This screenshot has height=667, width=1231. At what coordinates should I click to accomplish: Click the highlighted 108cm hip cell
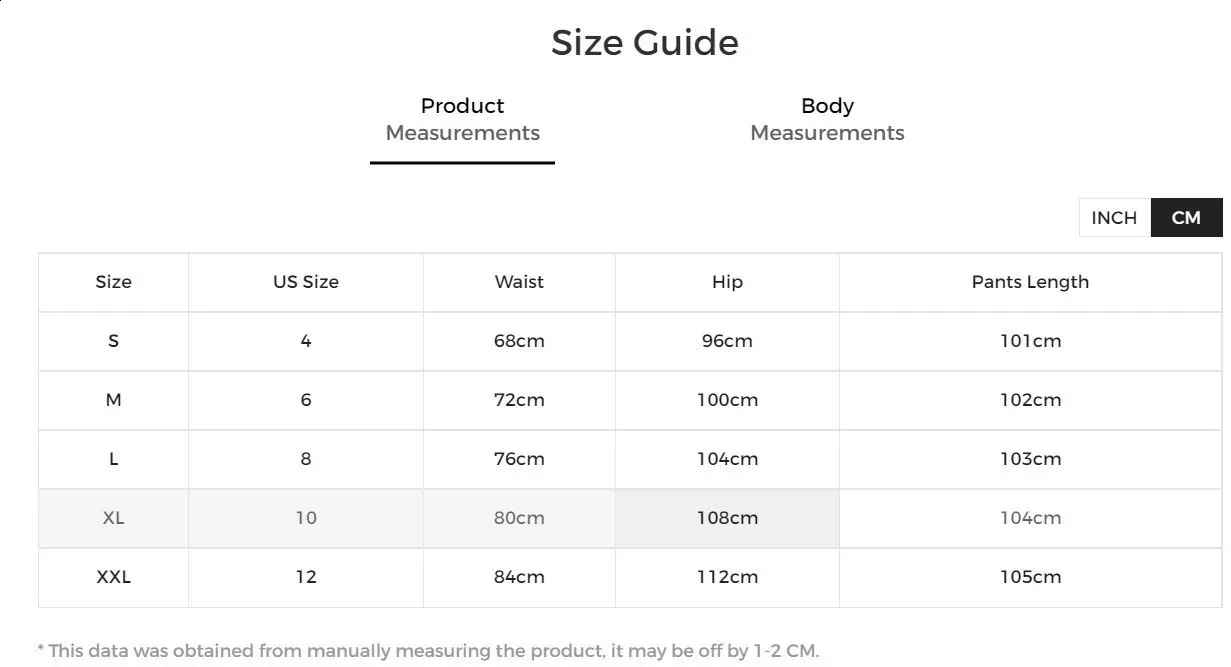point(727,518)
